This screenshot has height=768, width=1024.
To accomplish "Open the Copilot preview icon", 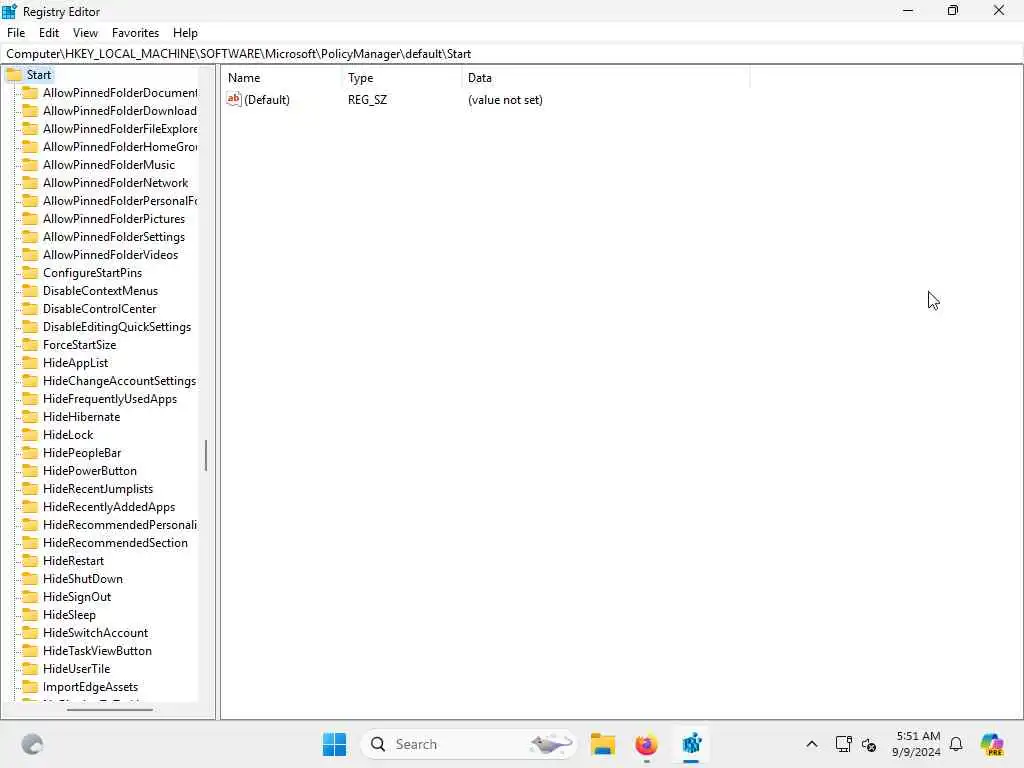I will tap(992, 744).
